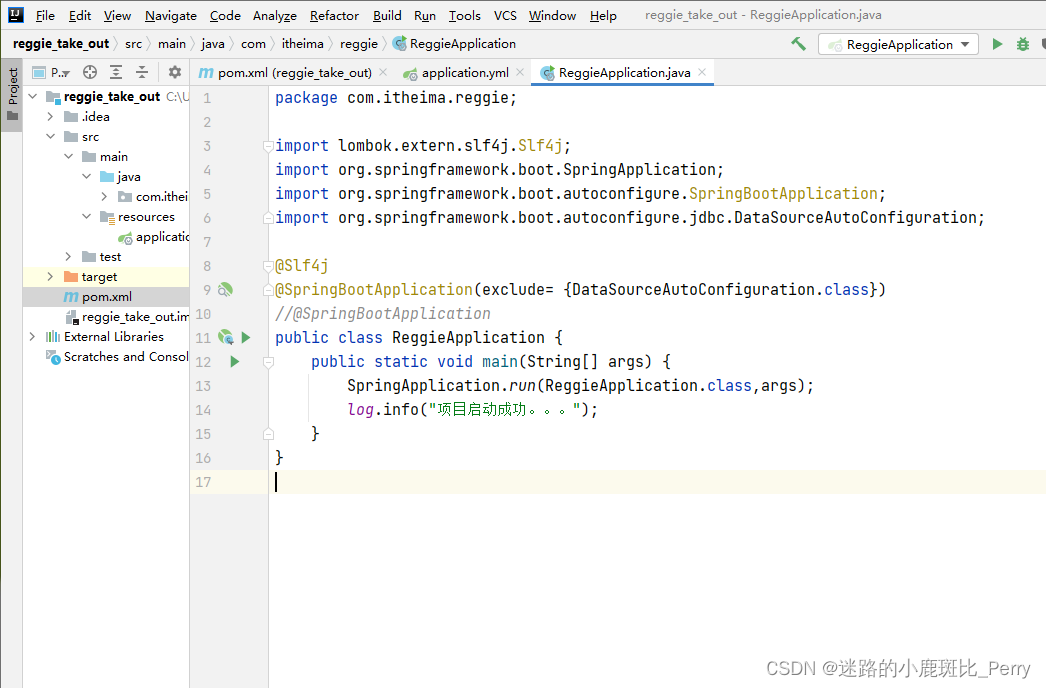Click the run gutter icon beside ReggieApplication class
The image size is (1046, 688).
245,338
